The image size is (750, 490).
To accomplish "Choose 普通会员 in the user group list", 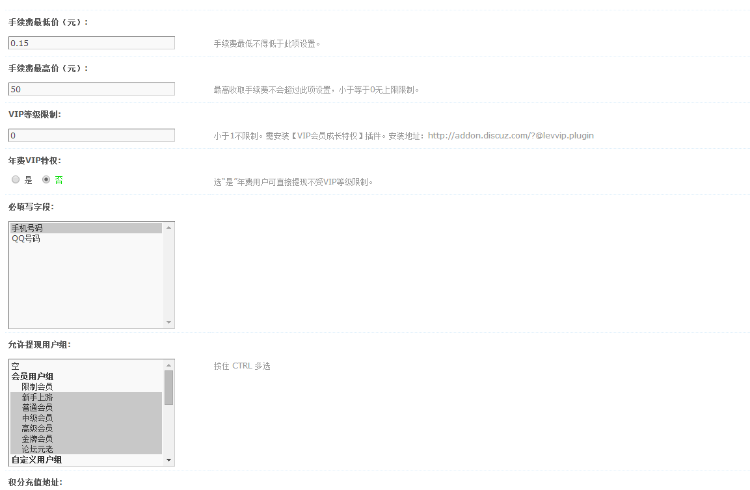I will (86, 408).
